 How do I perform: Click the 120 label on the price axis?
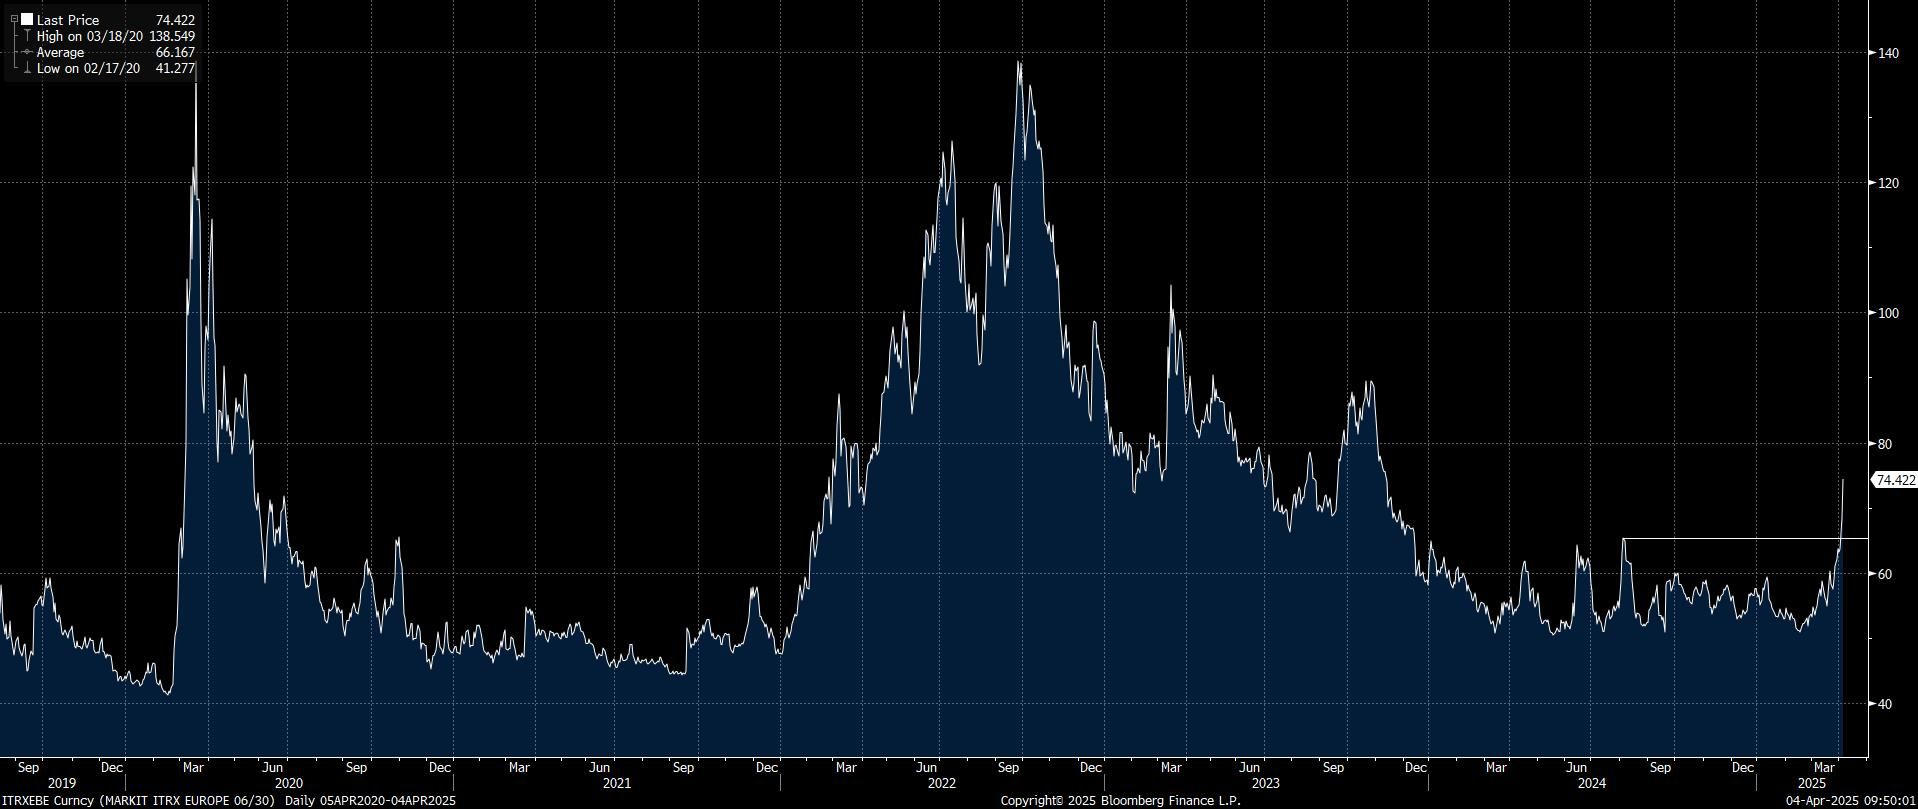click(1887, 183)
